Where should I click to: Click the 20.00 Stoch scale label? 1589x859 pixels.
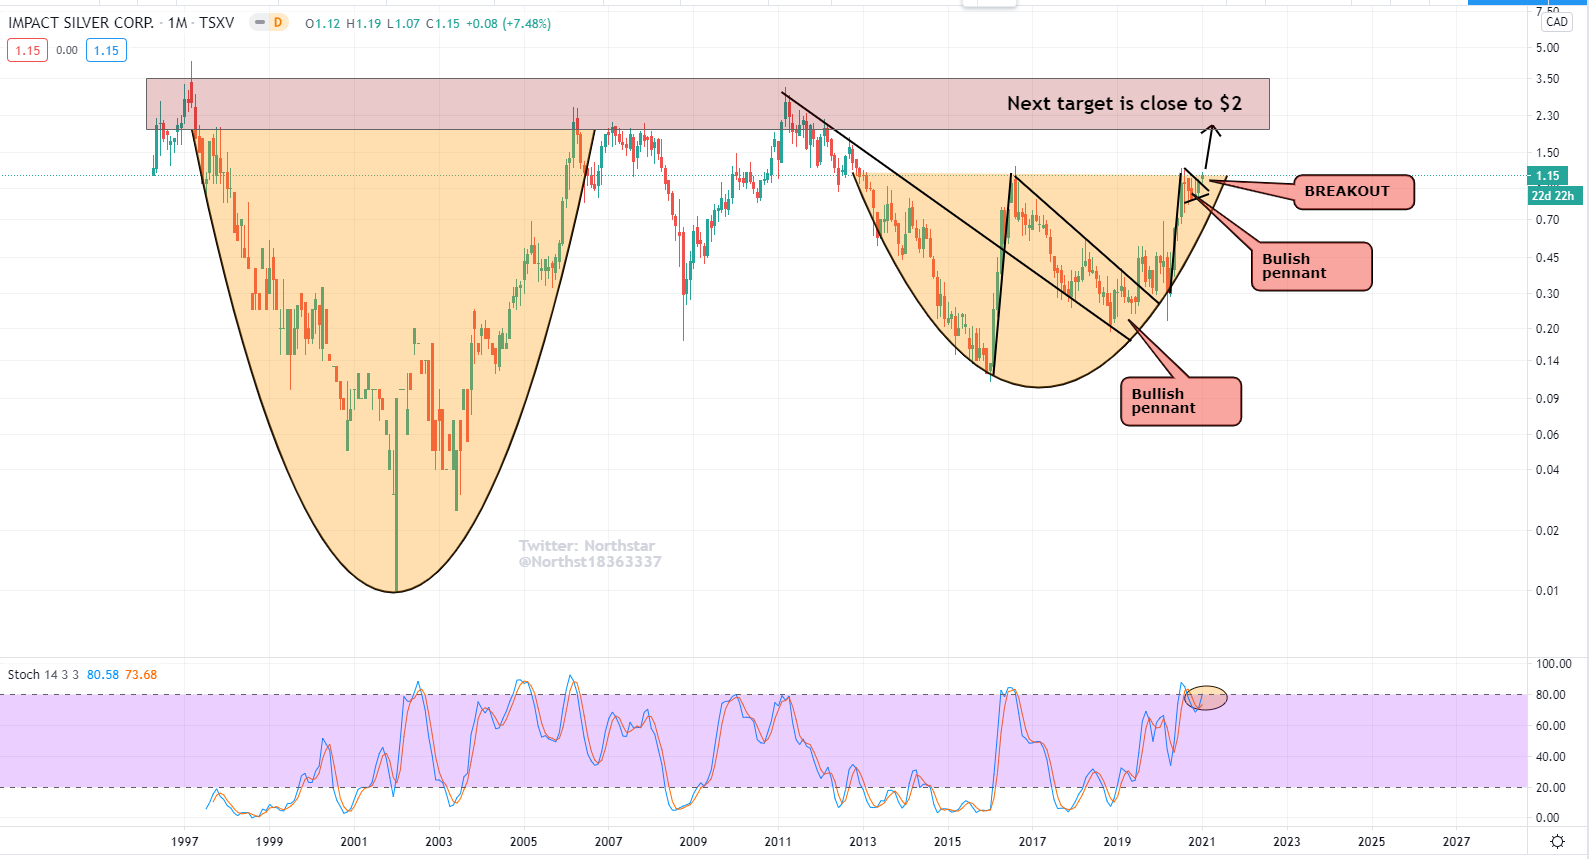(x=1551, y=788)
